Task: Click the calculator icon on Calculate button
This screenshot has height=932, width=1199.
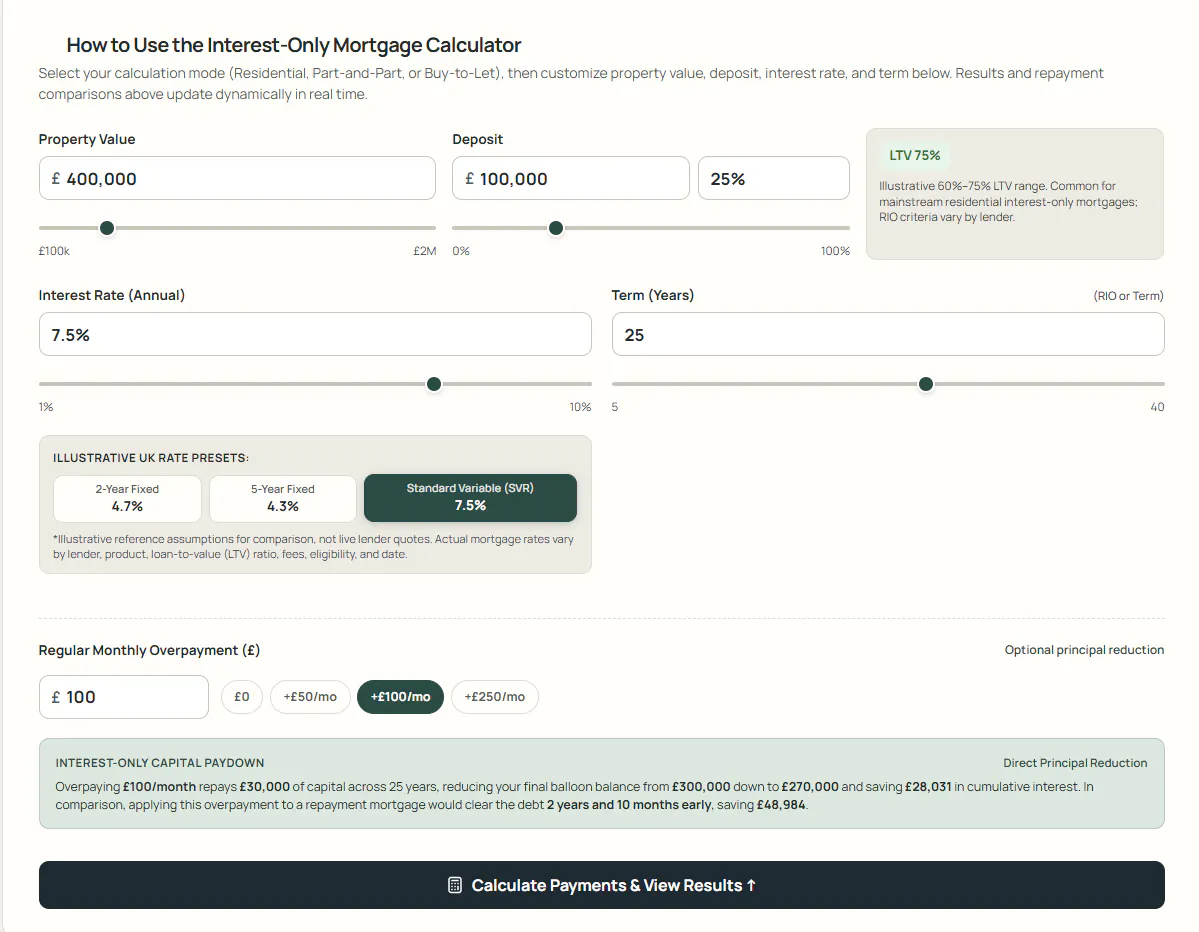Action: coord(455,885)
